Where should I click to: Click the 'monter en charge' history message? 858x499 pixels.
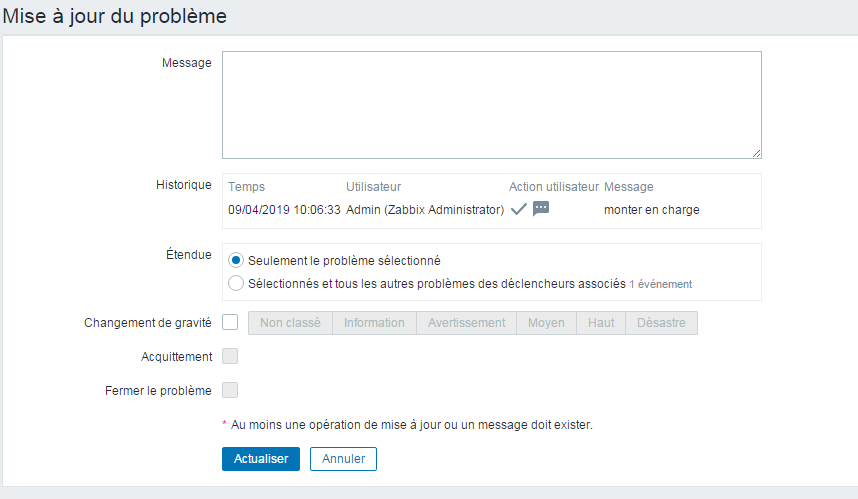click(x=652, y=210)
